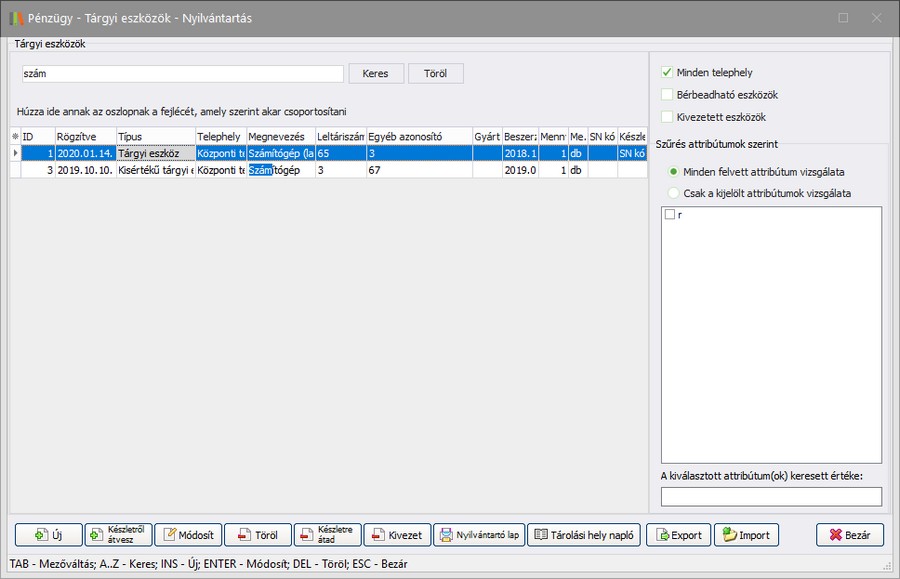900x579 pixels.
Task: Open the Nyilvántartó lap print button
Action: [478, 535]
